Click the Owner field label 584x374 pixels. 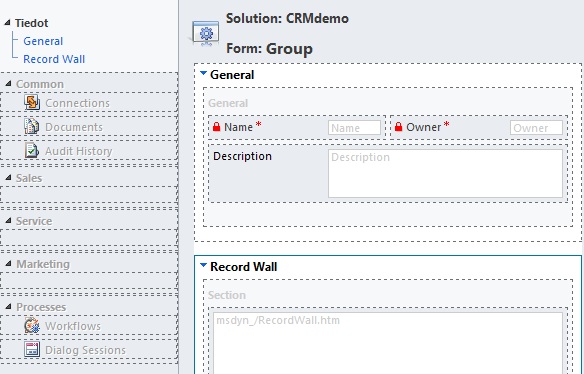[423, 127]
